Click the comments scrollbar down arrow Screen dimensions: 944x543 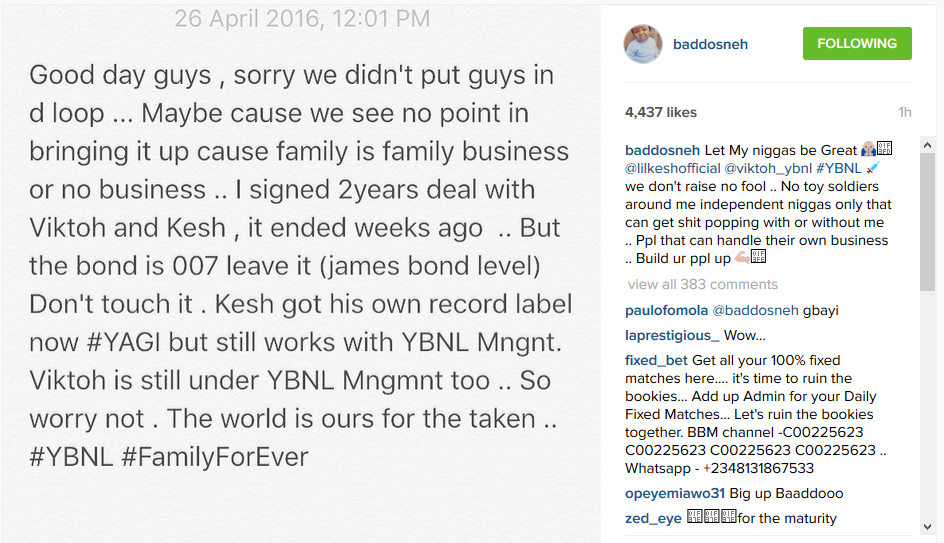927,527
